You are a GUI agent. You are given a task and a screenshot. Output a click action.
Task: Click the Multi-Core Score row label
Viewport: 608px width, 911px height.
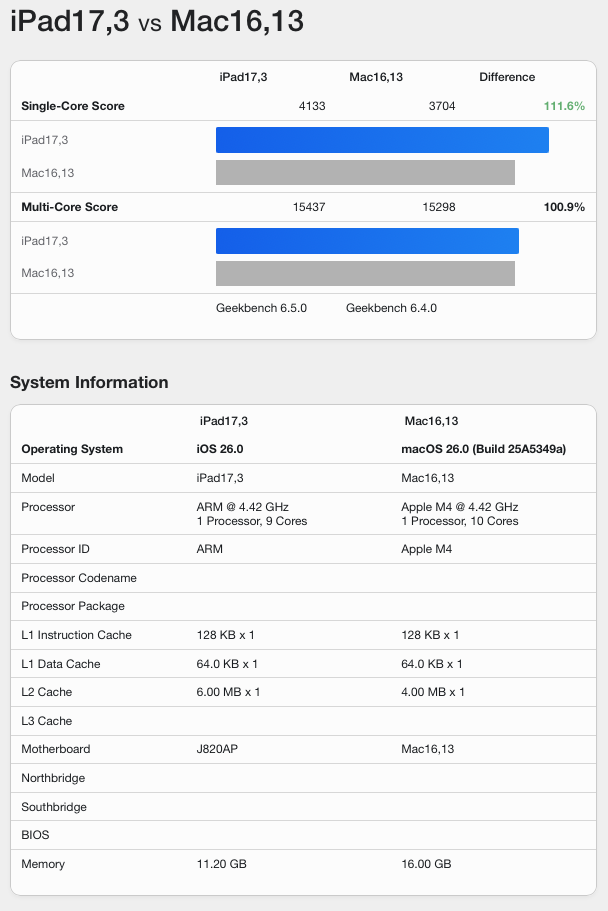click(x=69, y=207)
